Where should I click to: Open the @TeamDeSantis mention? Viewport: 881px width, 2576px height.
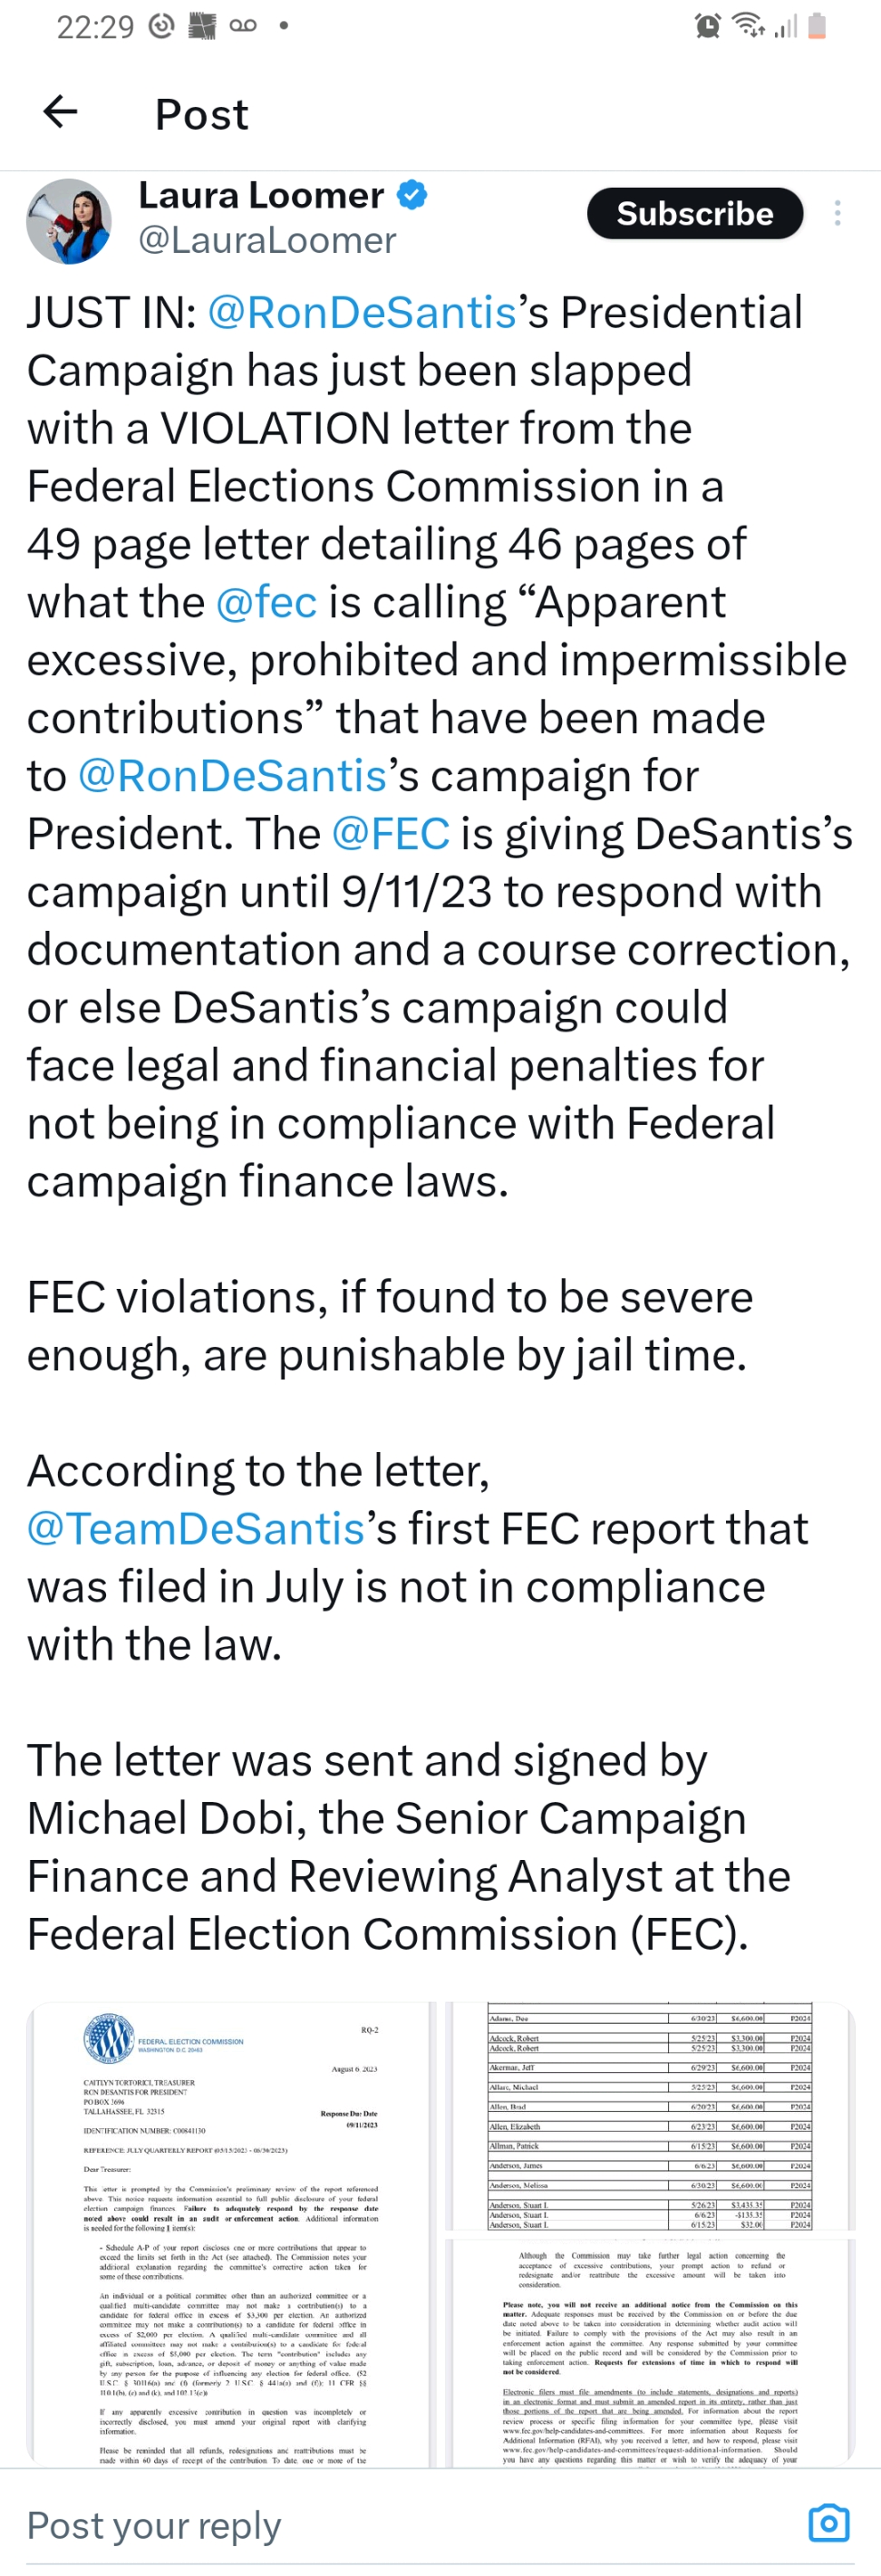pyautogui.click(x=196, y=1528)
